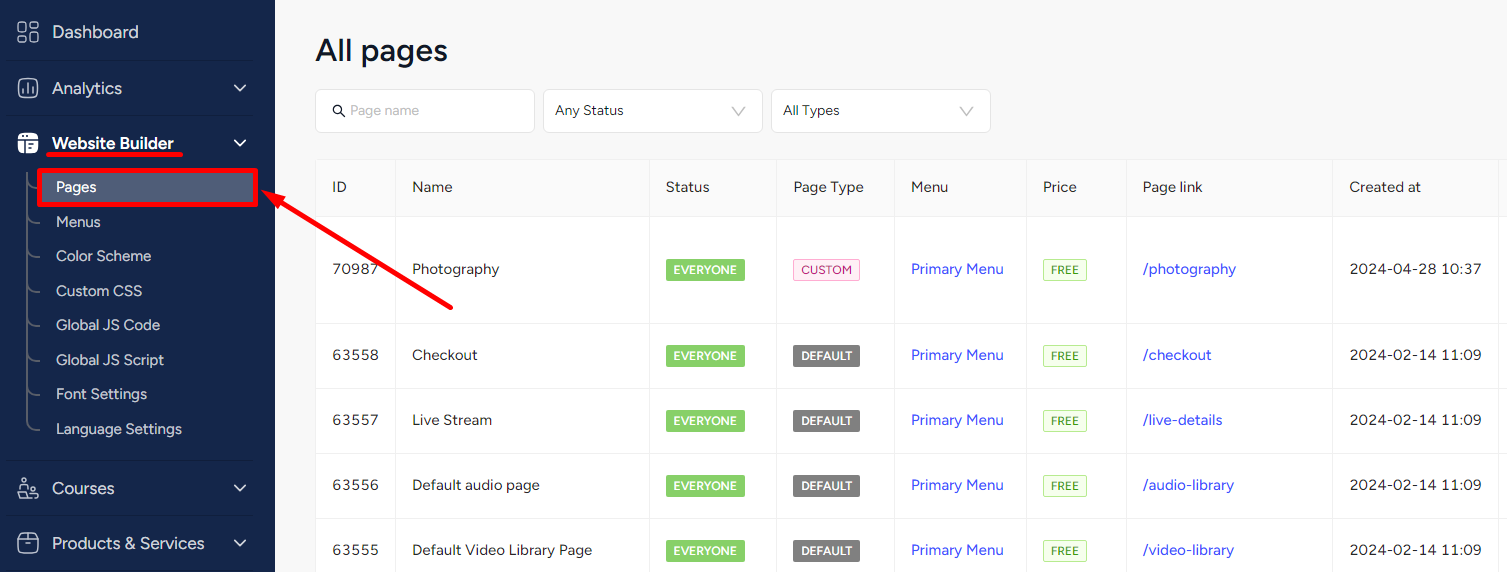Image resolution: width=1507 pixels, height=572 pixels.
Task: Click the Dashboard grid icon
Action: tap(28, 32)
